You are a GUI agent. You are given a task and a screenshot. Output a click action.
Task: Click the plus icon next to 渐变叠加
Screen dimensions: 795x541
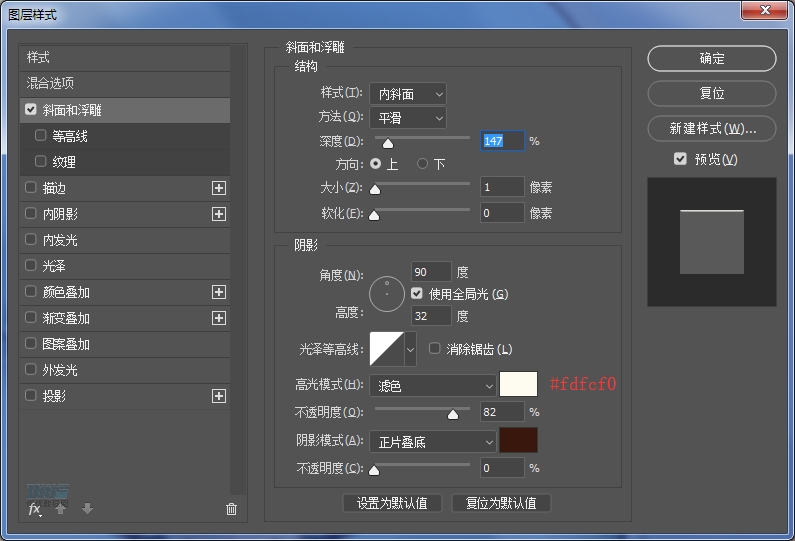219,318
